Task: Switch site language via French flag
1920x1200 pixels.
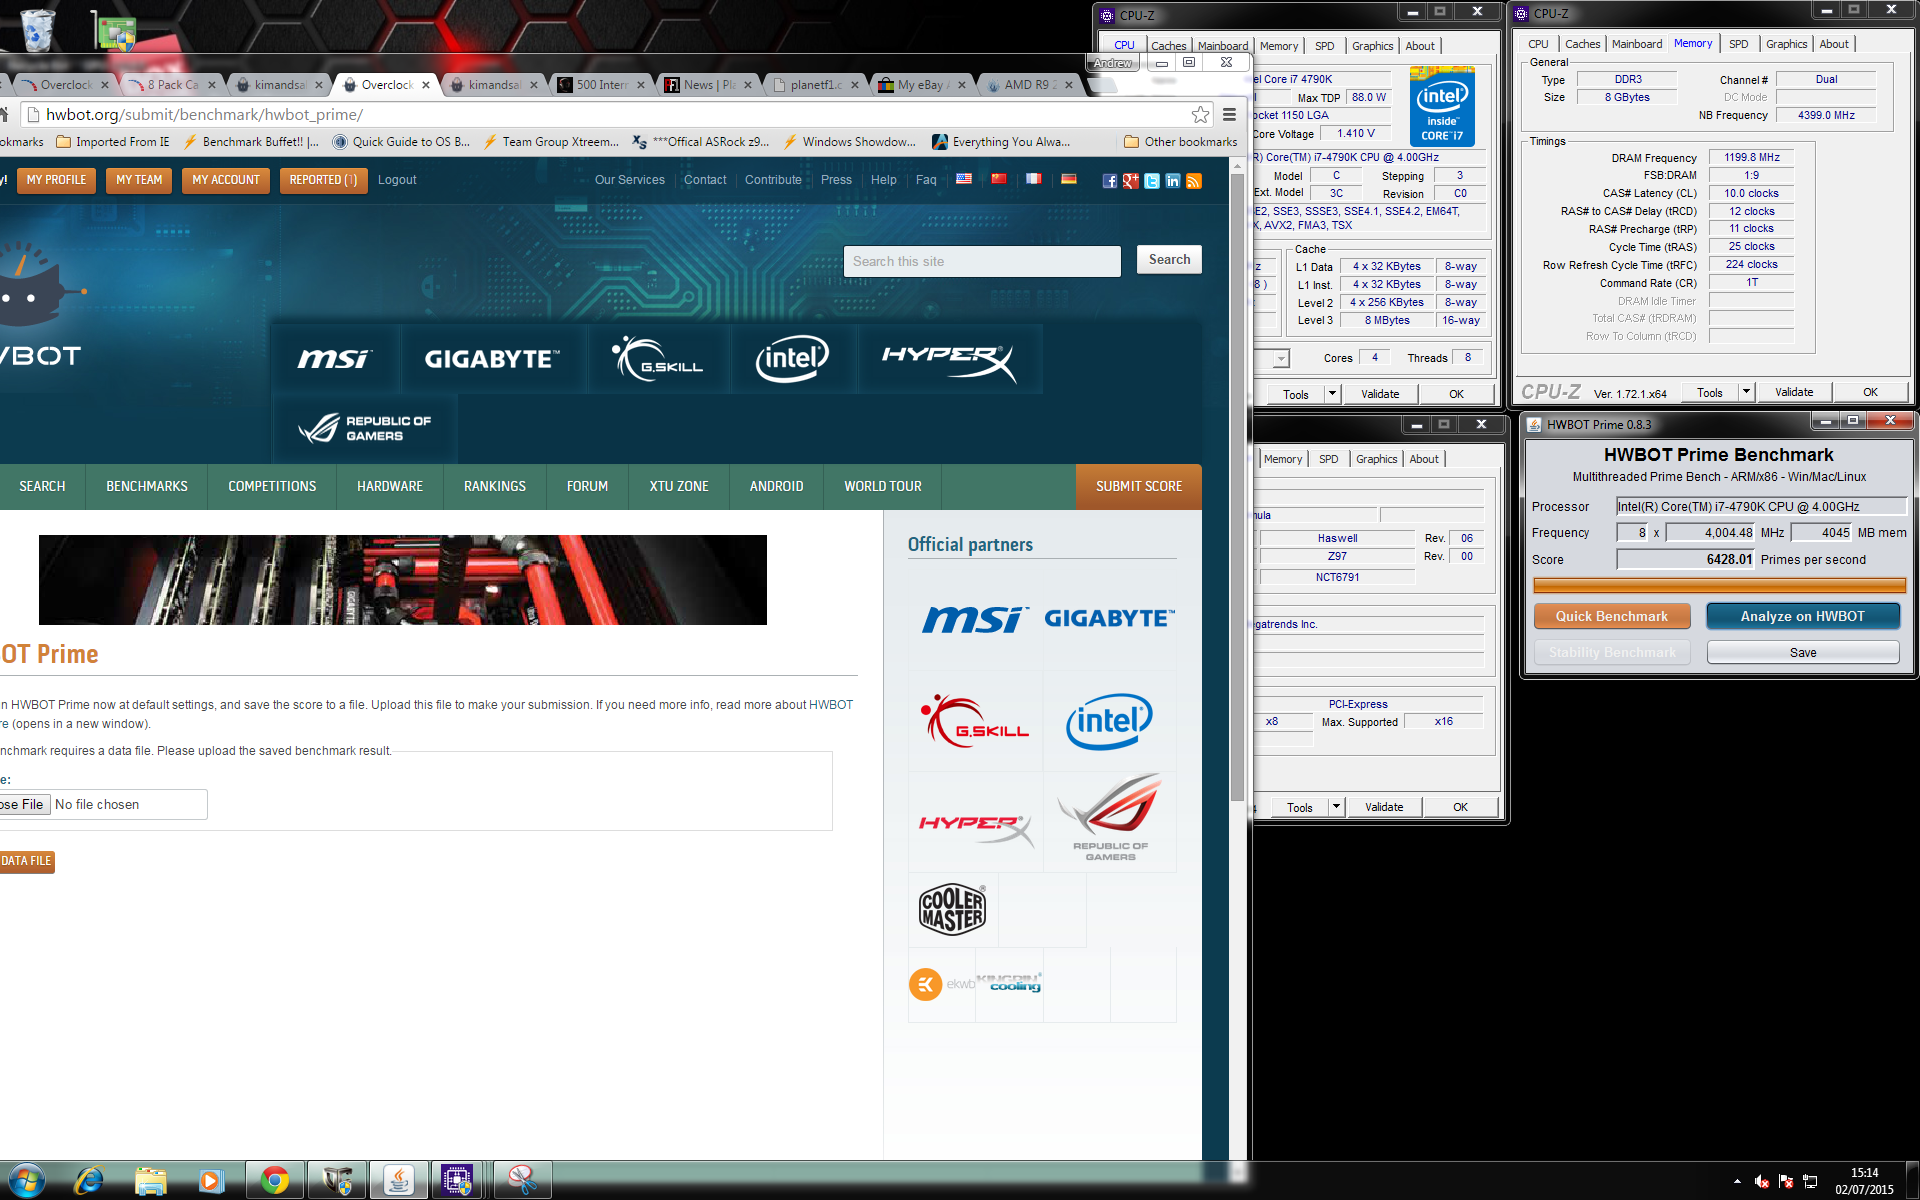Action: click(1034, 179)
